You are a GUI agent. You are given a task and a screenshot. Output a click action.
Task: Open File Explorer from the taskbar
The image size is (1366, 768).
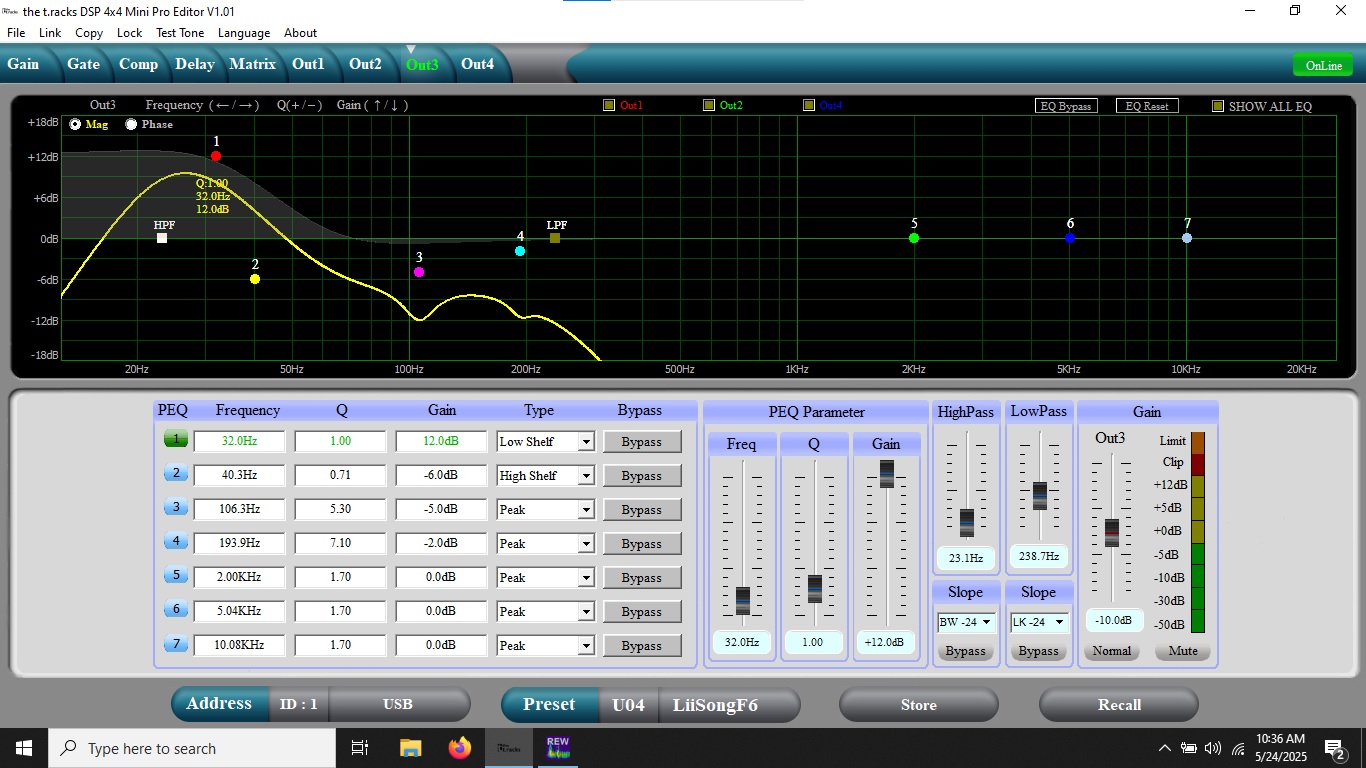410,748
